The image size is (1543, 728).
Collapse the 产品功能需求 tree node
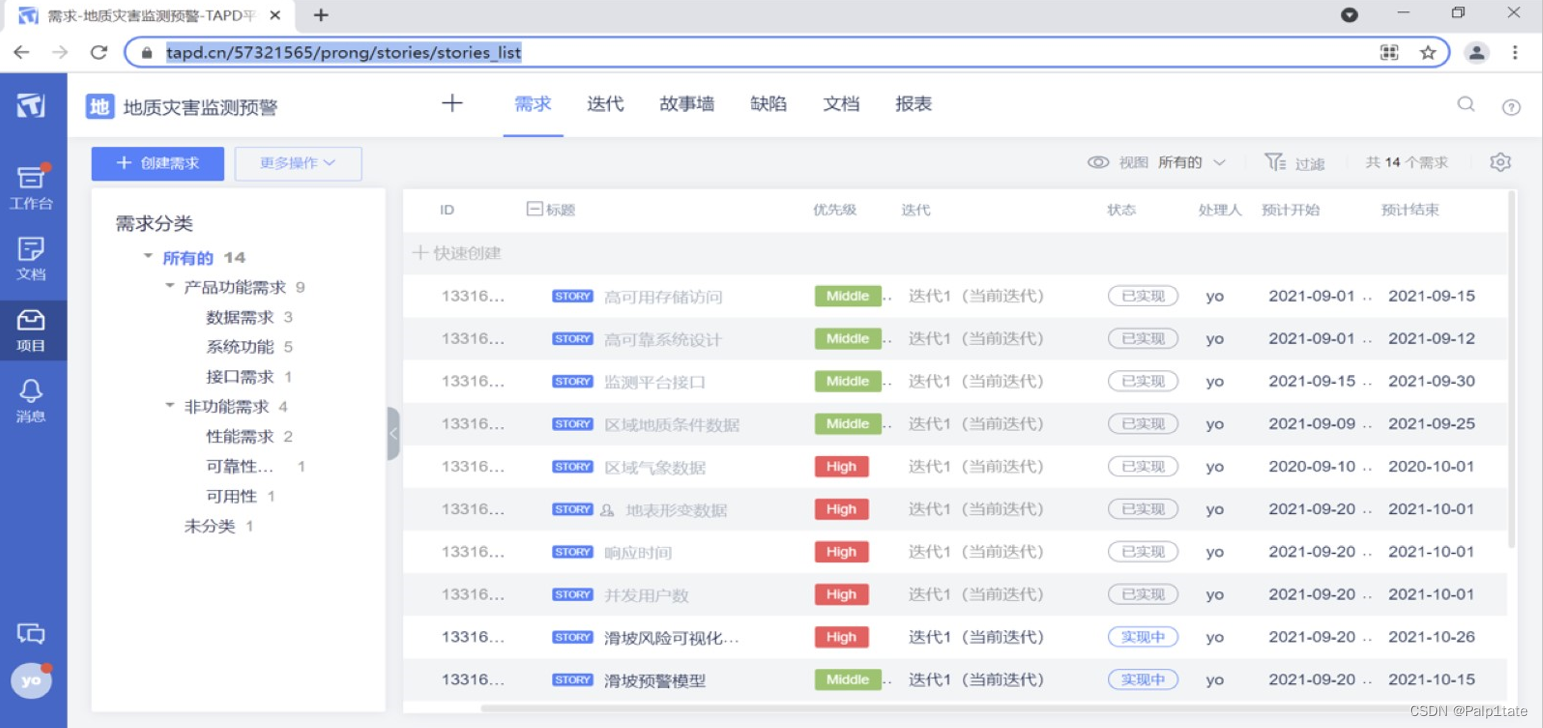pos(170,287)
